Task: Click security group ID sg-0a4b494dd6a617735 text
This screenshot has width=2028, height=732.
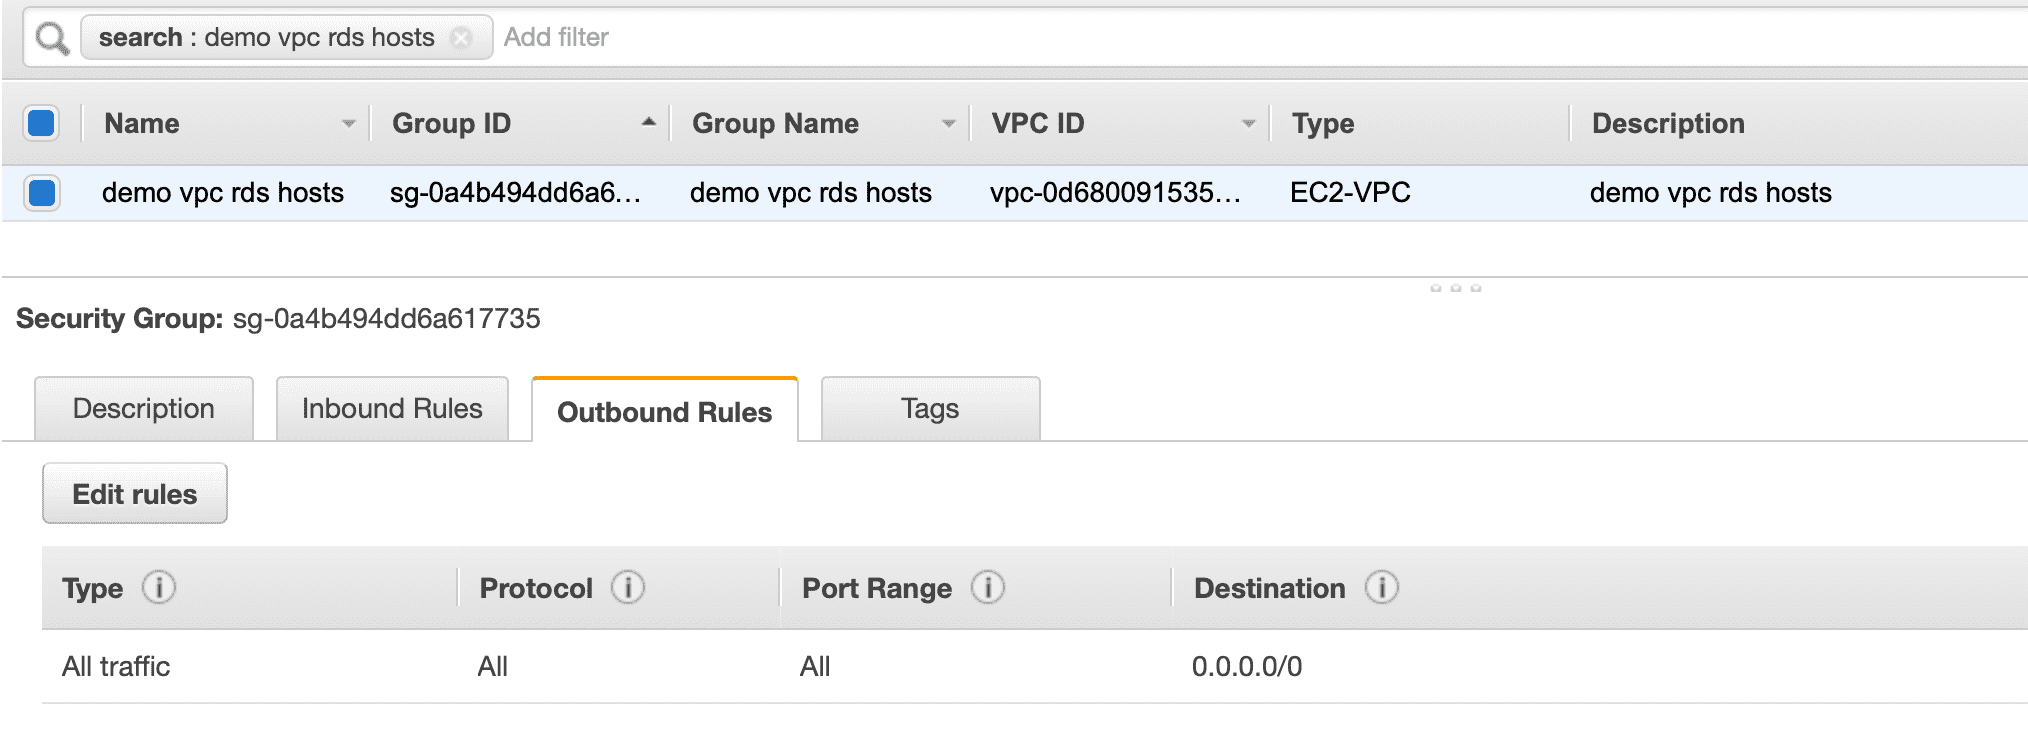Action: 387,319
